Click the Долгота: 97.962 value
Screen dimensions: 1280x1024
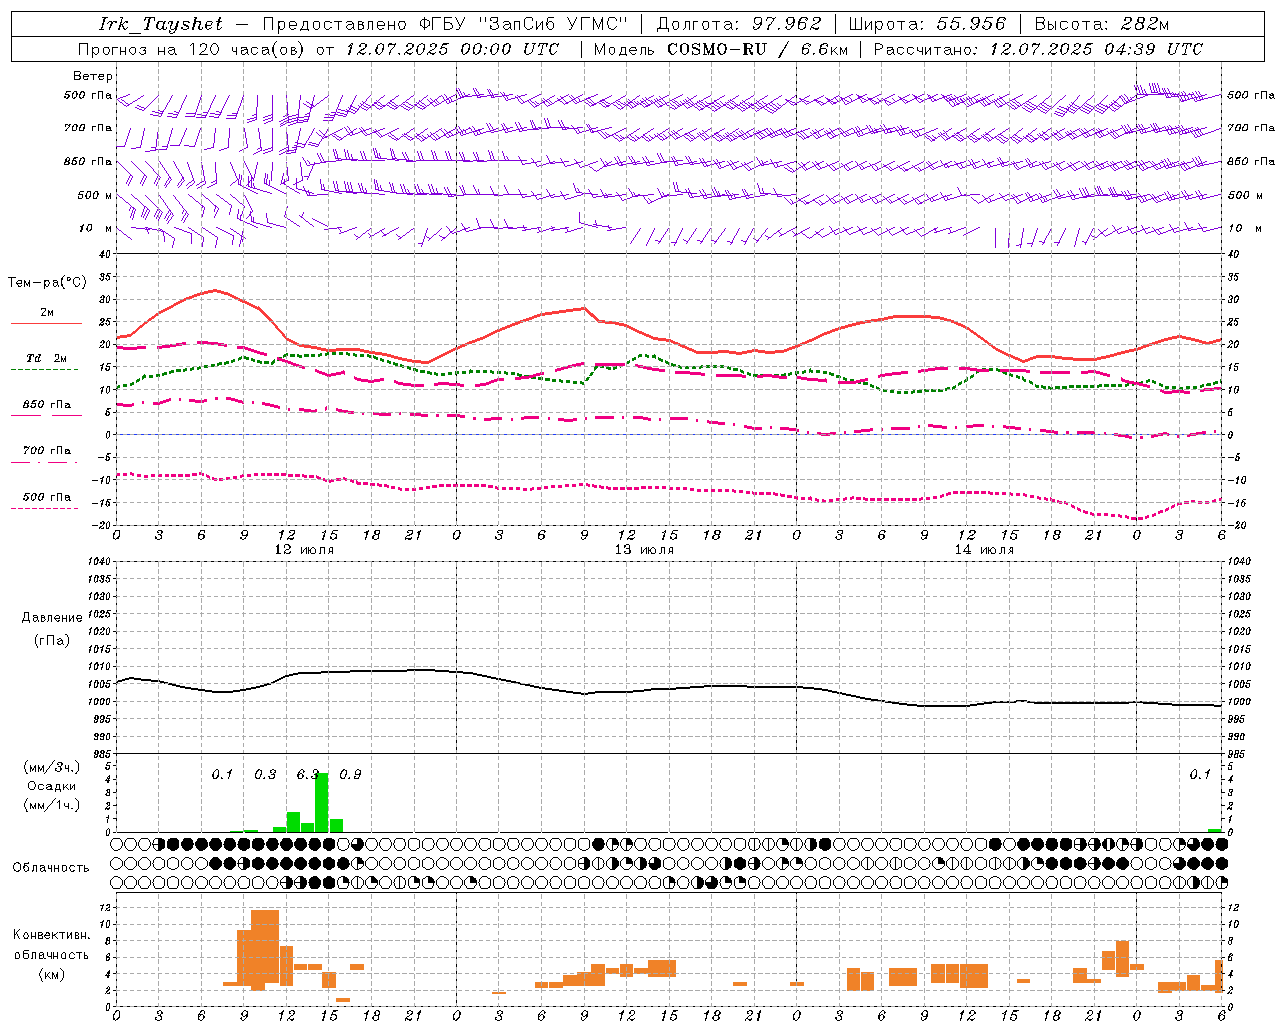click(x=739, y=24)
